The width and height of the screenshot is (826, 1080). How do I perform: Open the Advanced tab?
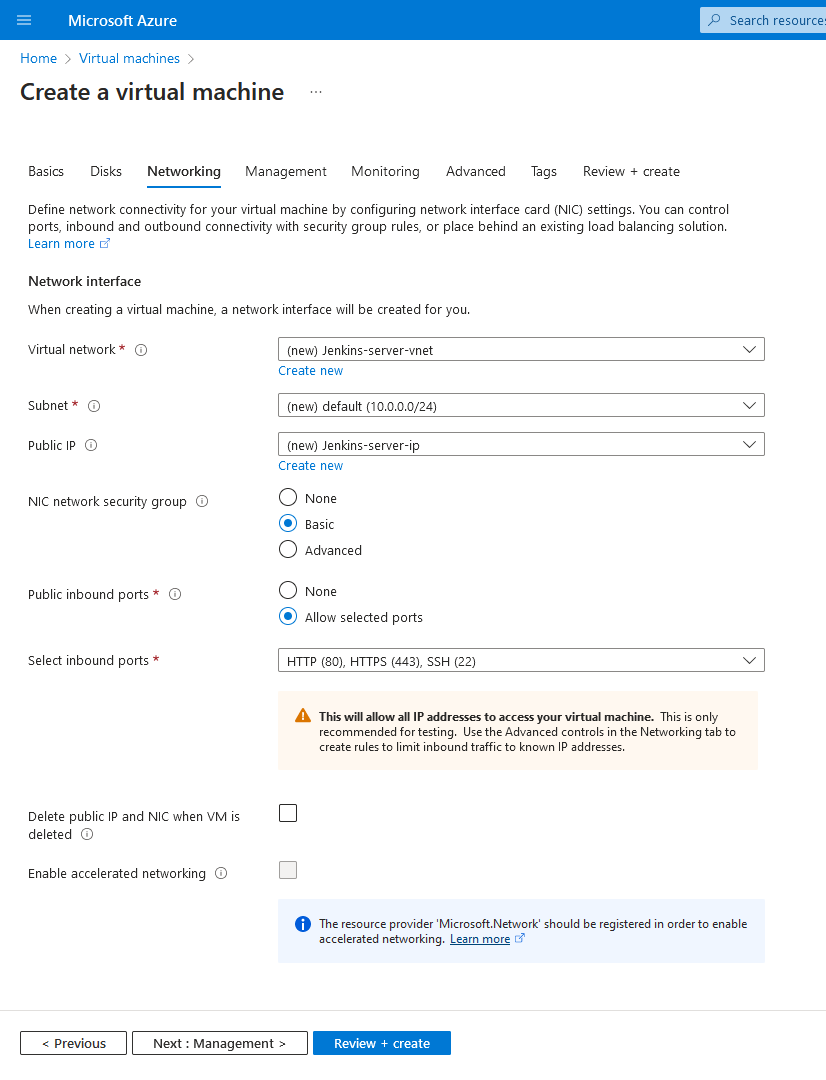(475, 172)
